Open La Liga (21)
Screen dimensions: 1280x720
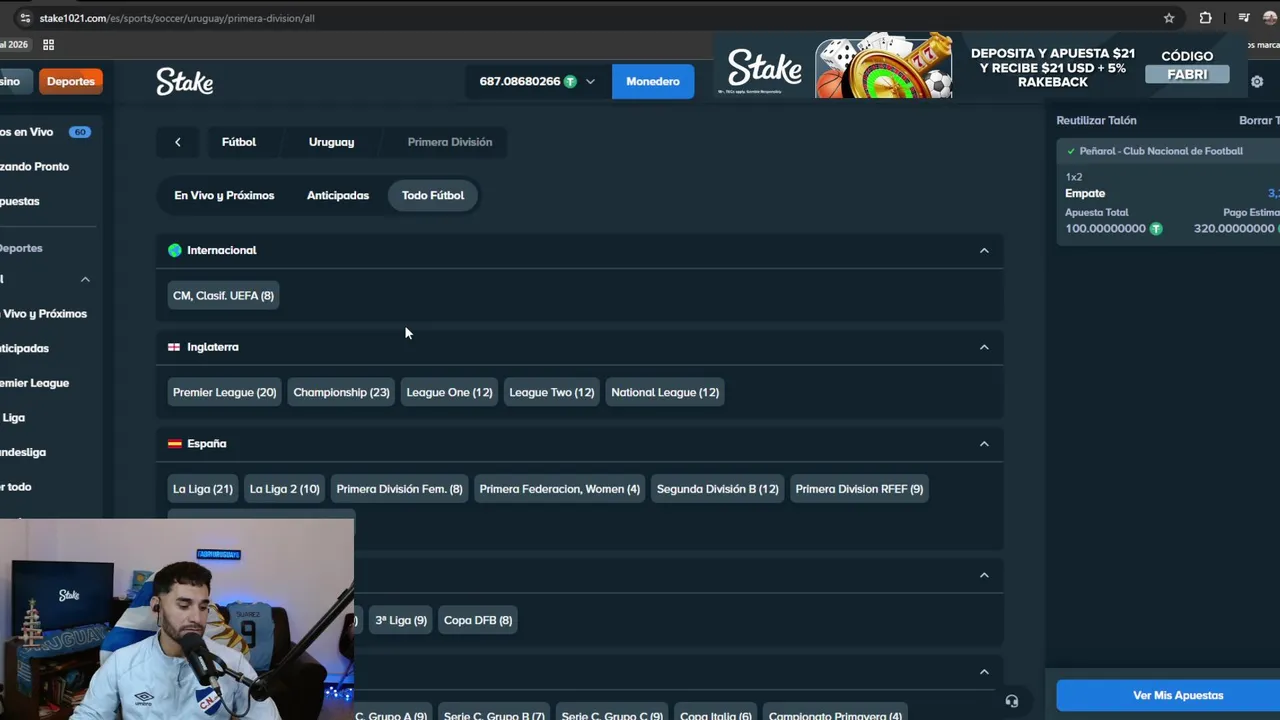tap(202, 489)
